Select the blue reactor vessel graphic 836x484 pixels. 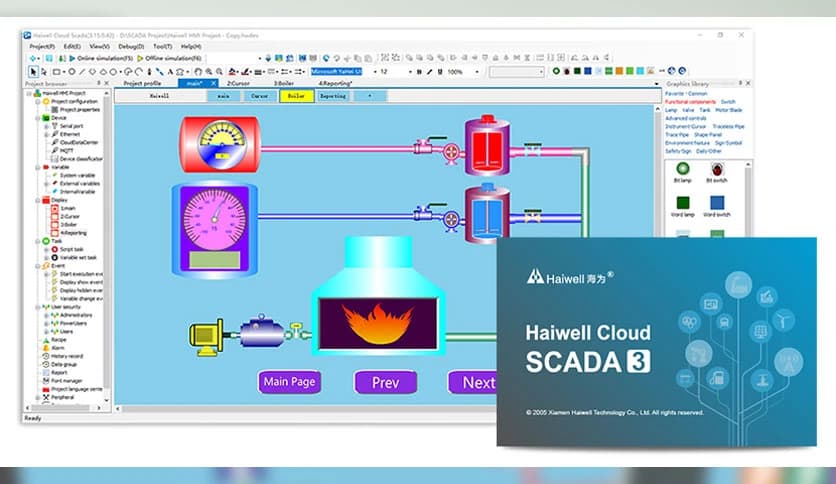pyautogui.click(x=487, y=214)
